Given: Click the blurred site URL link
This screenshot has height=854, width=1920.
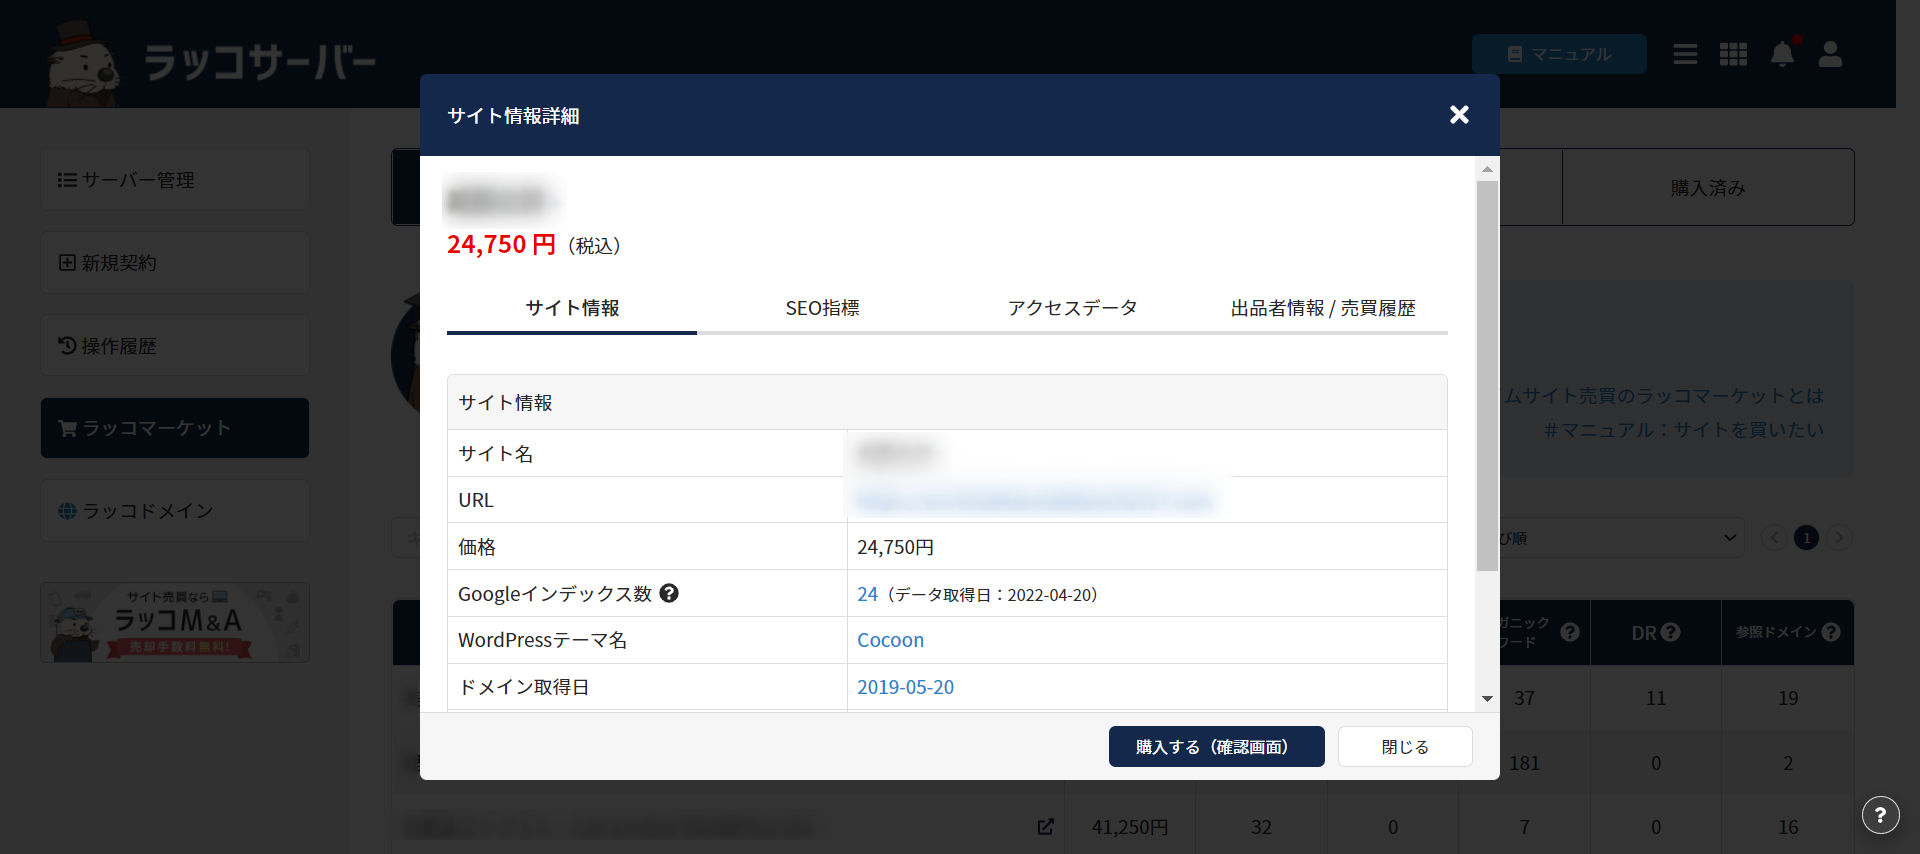Looking at the screenshot, I should click(x=1034, y=500).
